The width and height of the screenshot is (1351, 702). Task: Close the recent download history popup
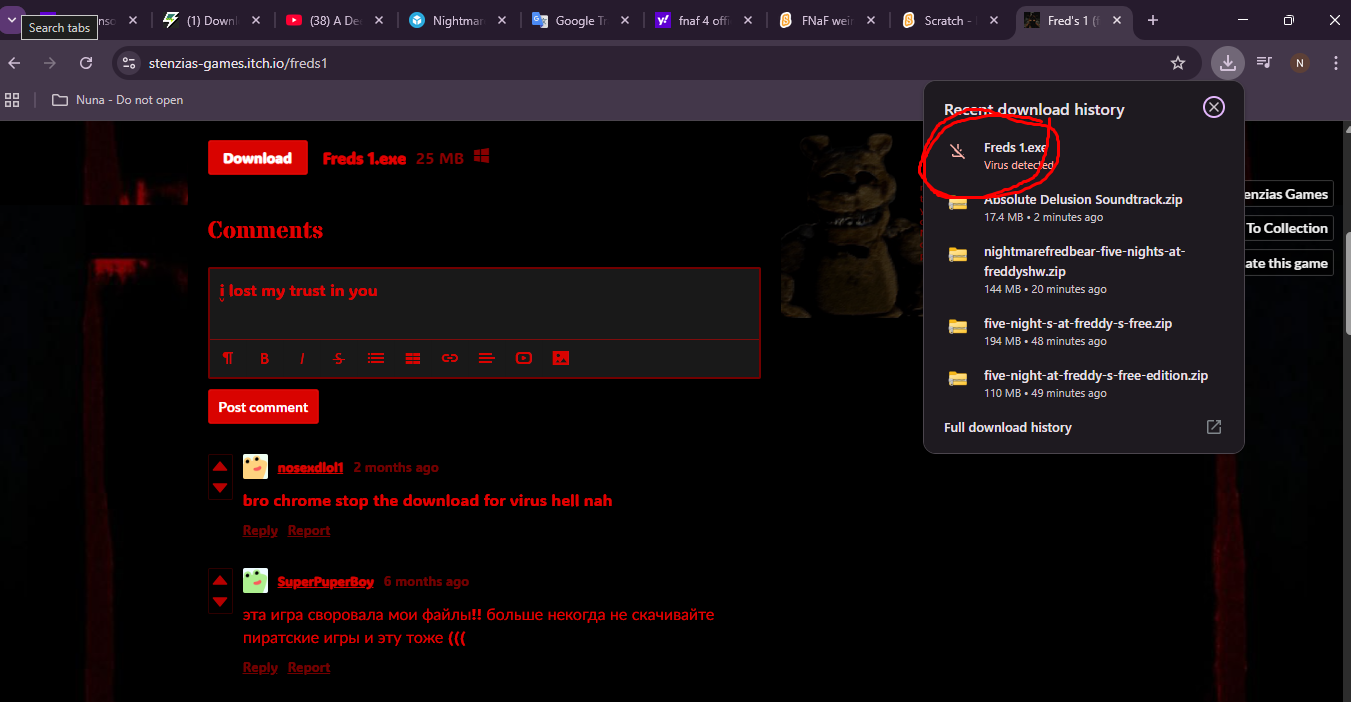tap(1213, 107)
